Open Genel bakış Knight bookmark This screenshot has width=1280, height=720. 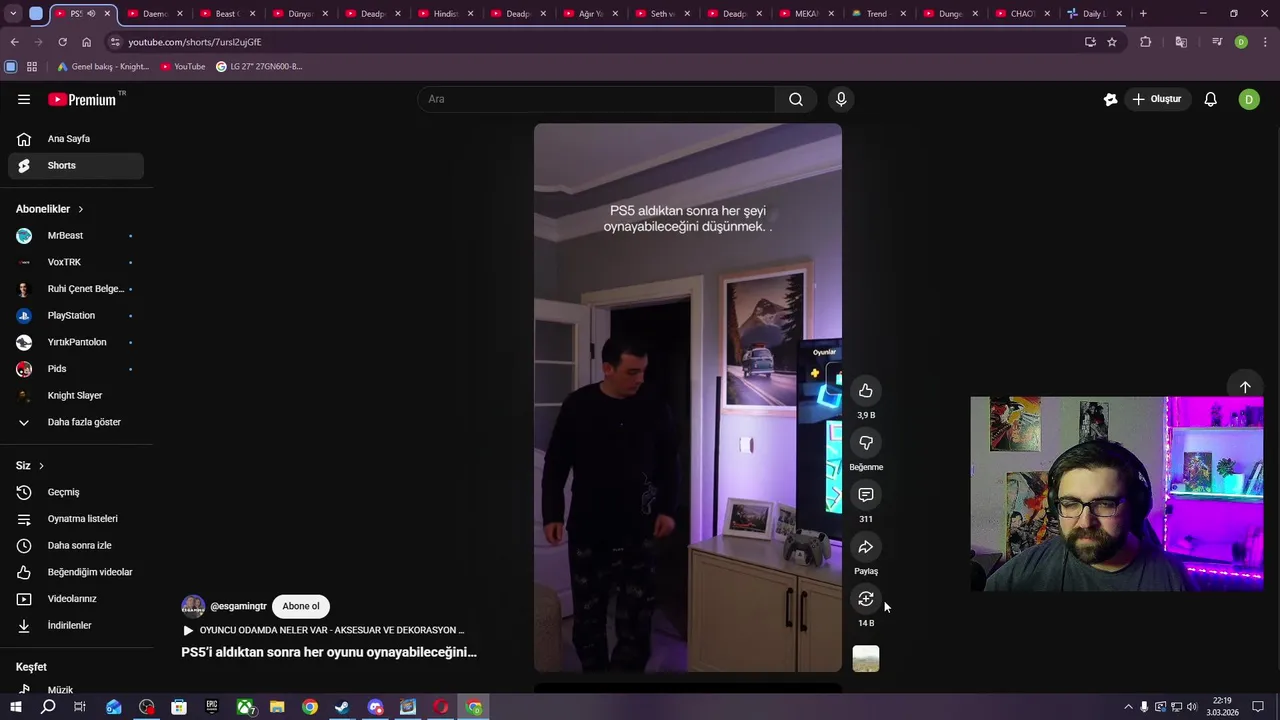pos(103,67)
